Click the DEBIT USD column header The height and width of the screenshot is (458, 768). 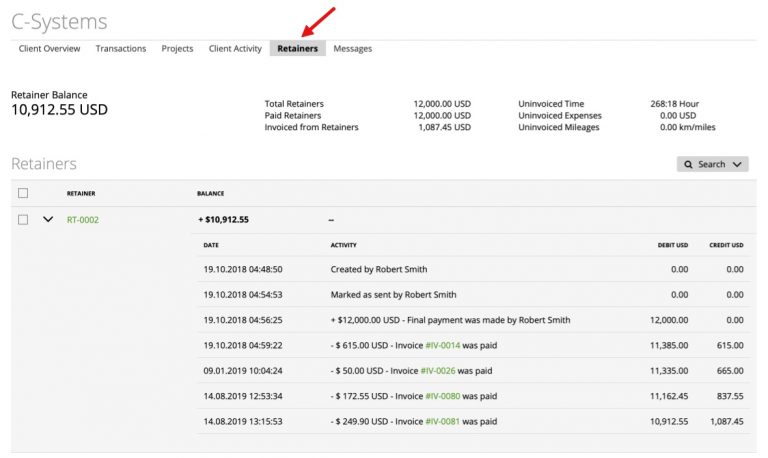(673, 245)
